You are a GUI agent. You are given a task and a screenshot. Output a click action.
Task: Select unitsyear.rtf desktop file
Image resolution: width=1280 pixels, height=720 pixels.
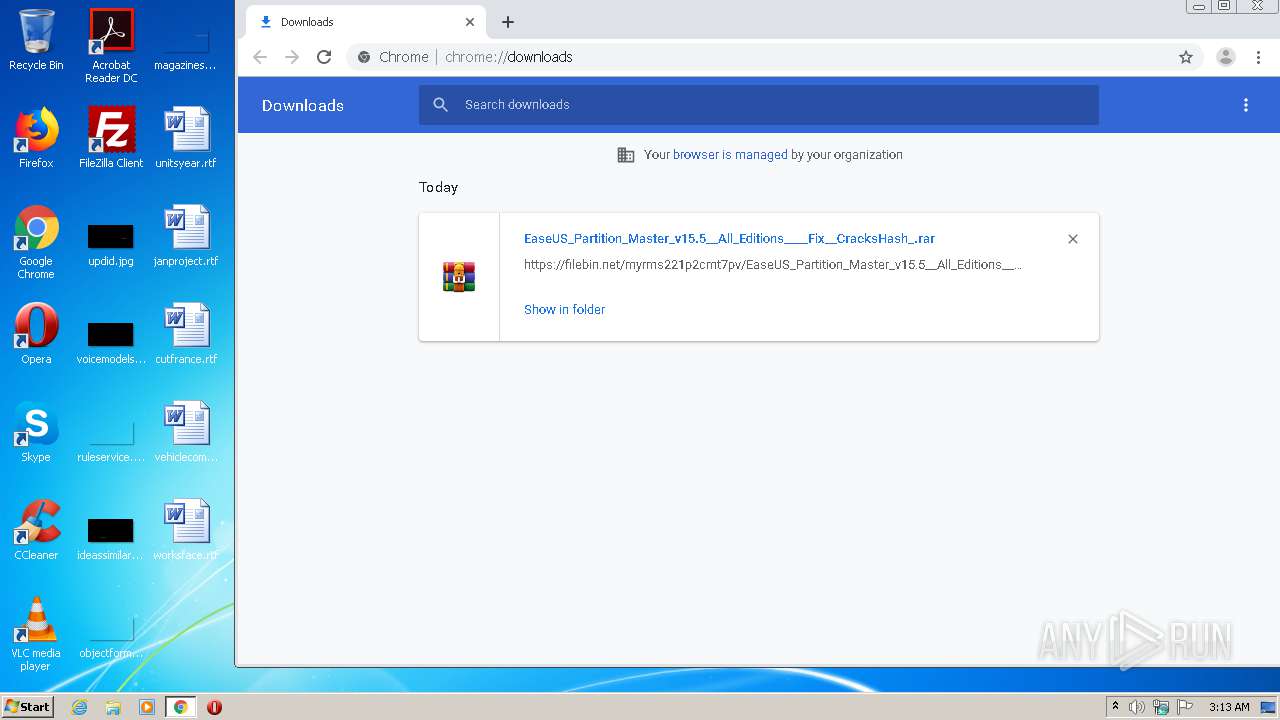pyautogui.click(x=186, y=138)
